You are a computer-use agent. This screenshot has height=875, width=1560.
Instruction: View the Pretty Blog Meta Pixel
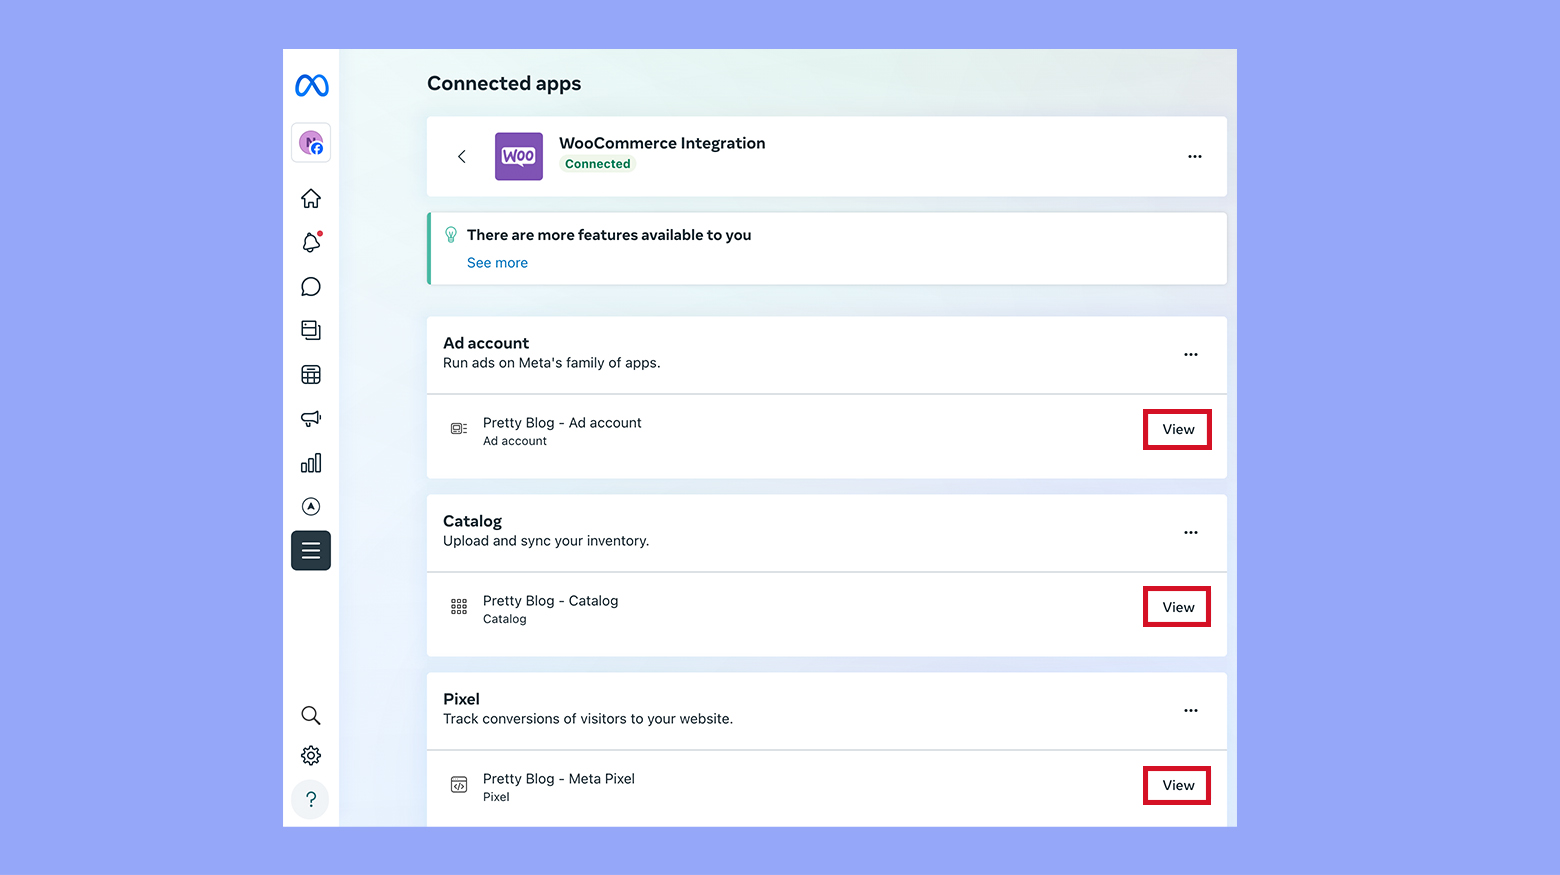(1177, 785)
